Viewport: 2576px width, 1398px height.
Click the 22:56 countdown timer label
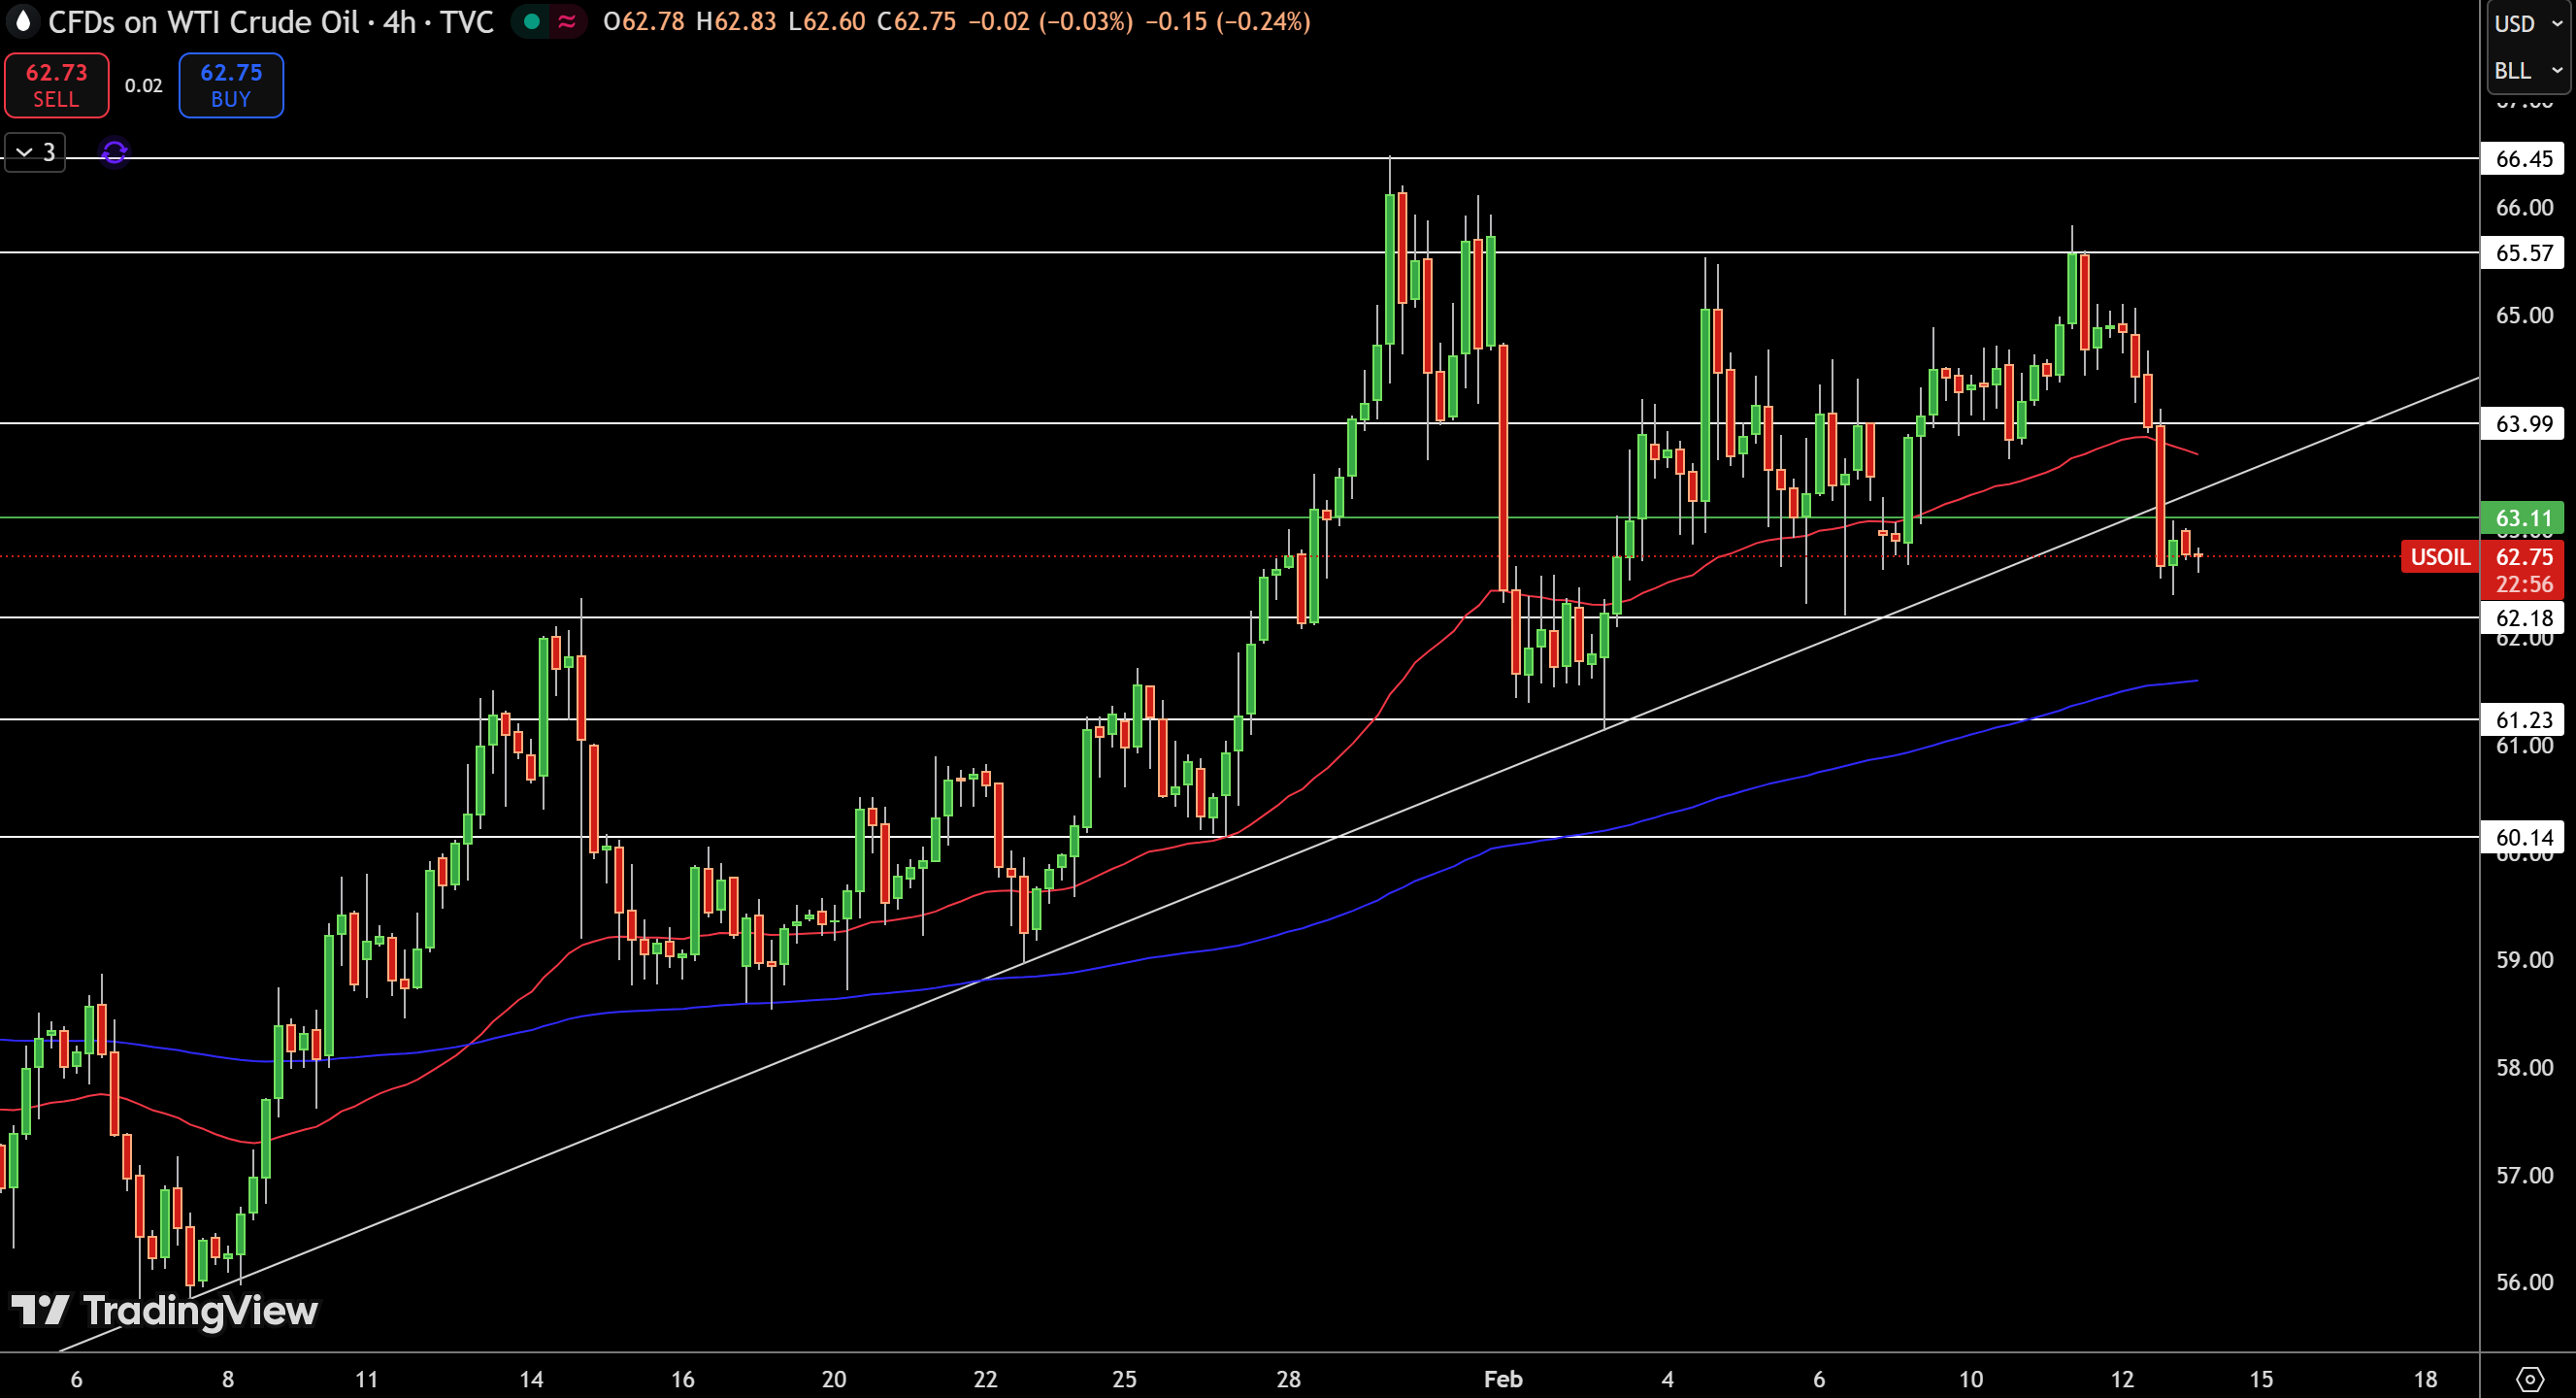click(2524, 584)
